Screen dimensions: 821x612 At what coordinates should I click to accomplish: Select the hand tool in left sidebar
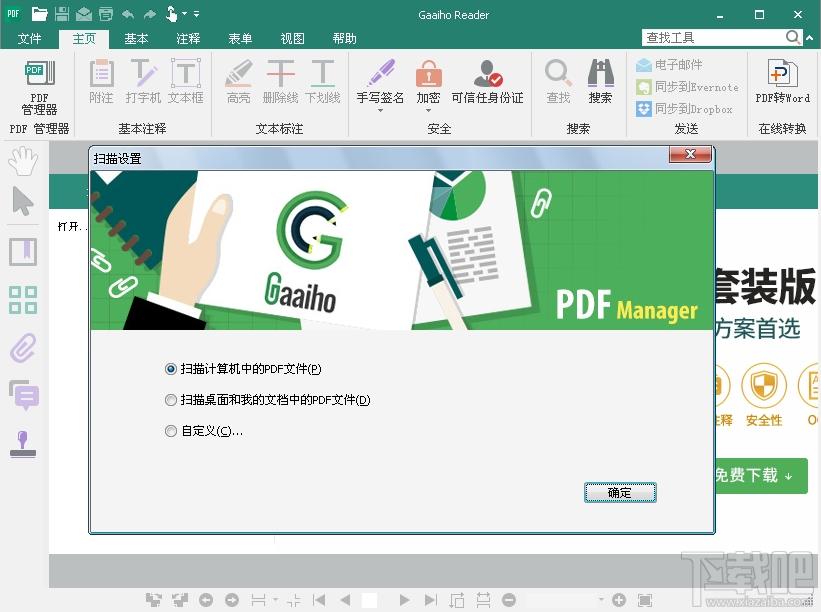pos(23,161)
